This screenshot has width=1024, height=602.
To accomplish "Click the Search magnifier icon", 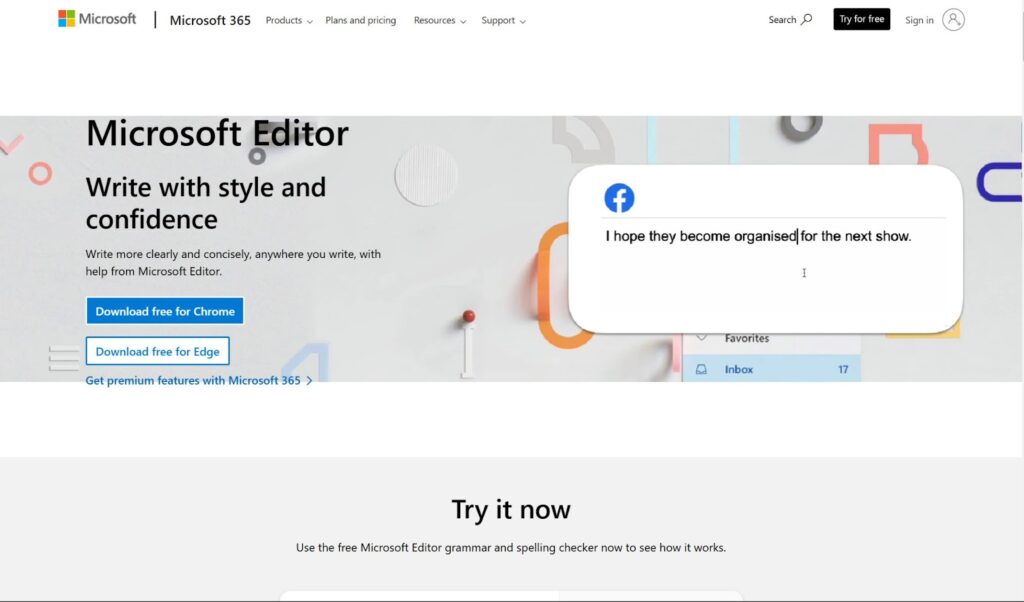I will point(806,19).
